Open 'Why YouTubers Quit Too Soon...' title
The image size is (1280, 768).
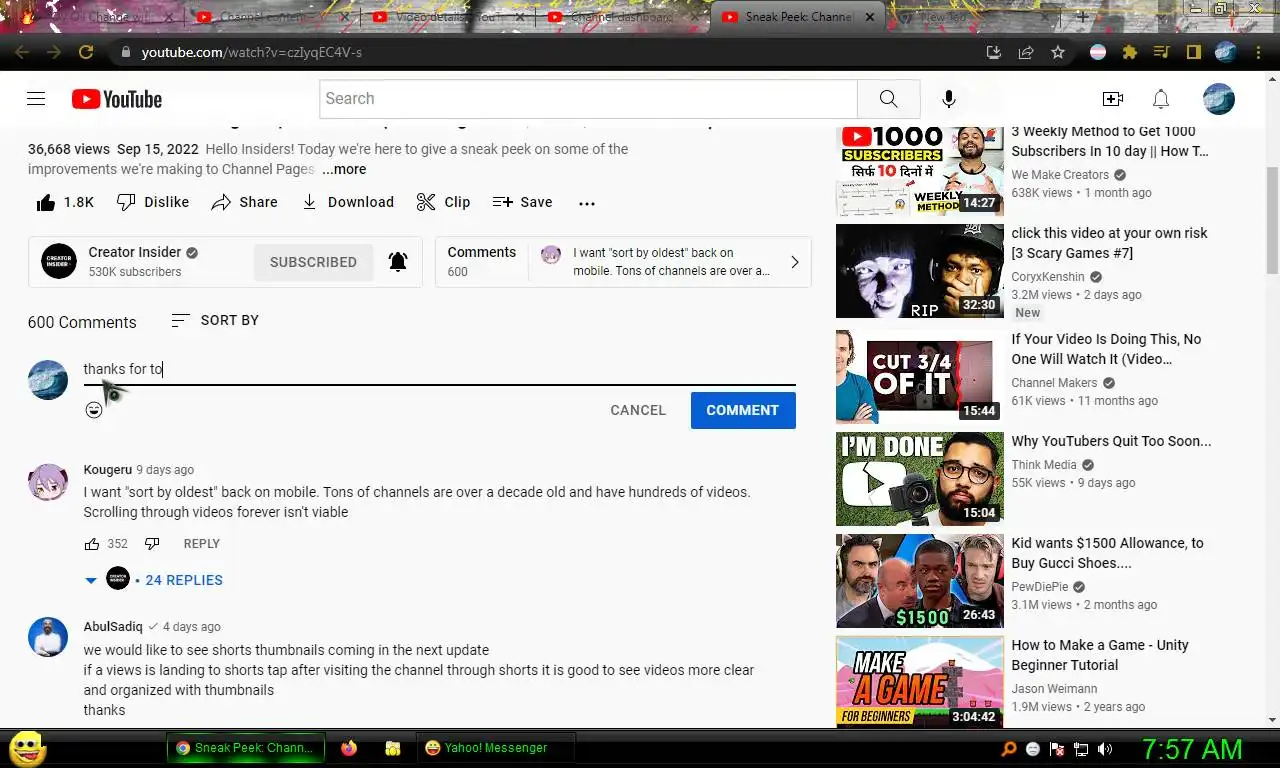pyautogui.click(x=1111, y=441)
